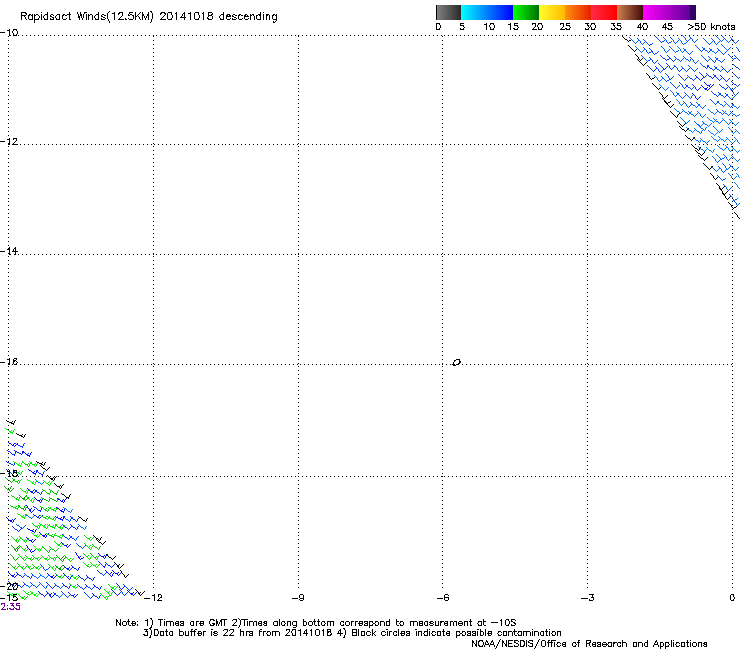The height and width of the screenshot is (650, 740).
Task: Click the red 30-35 knots color band
Action: point(604,12)
